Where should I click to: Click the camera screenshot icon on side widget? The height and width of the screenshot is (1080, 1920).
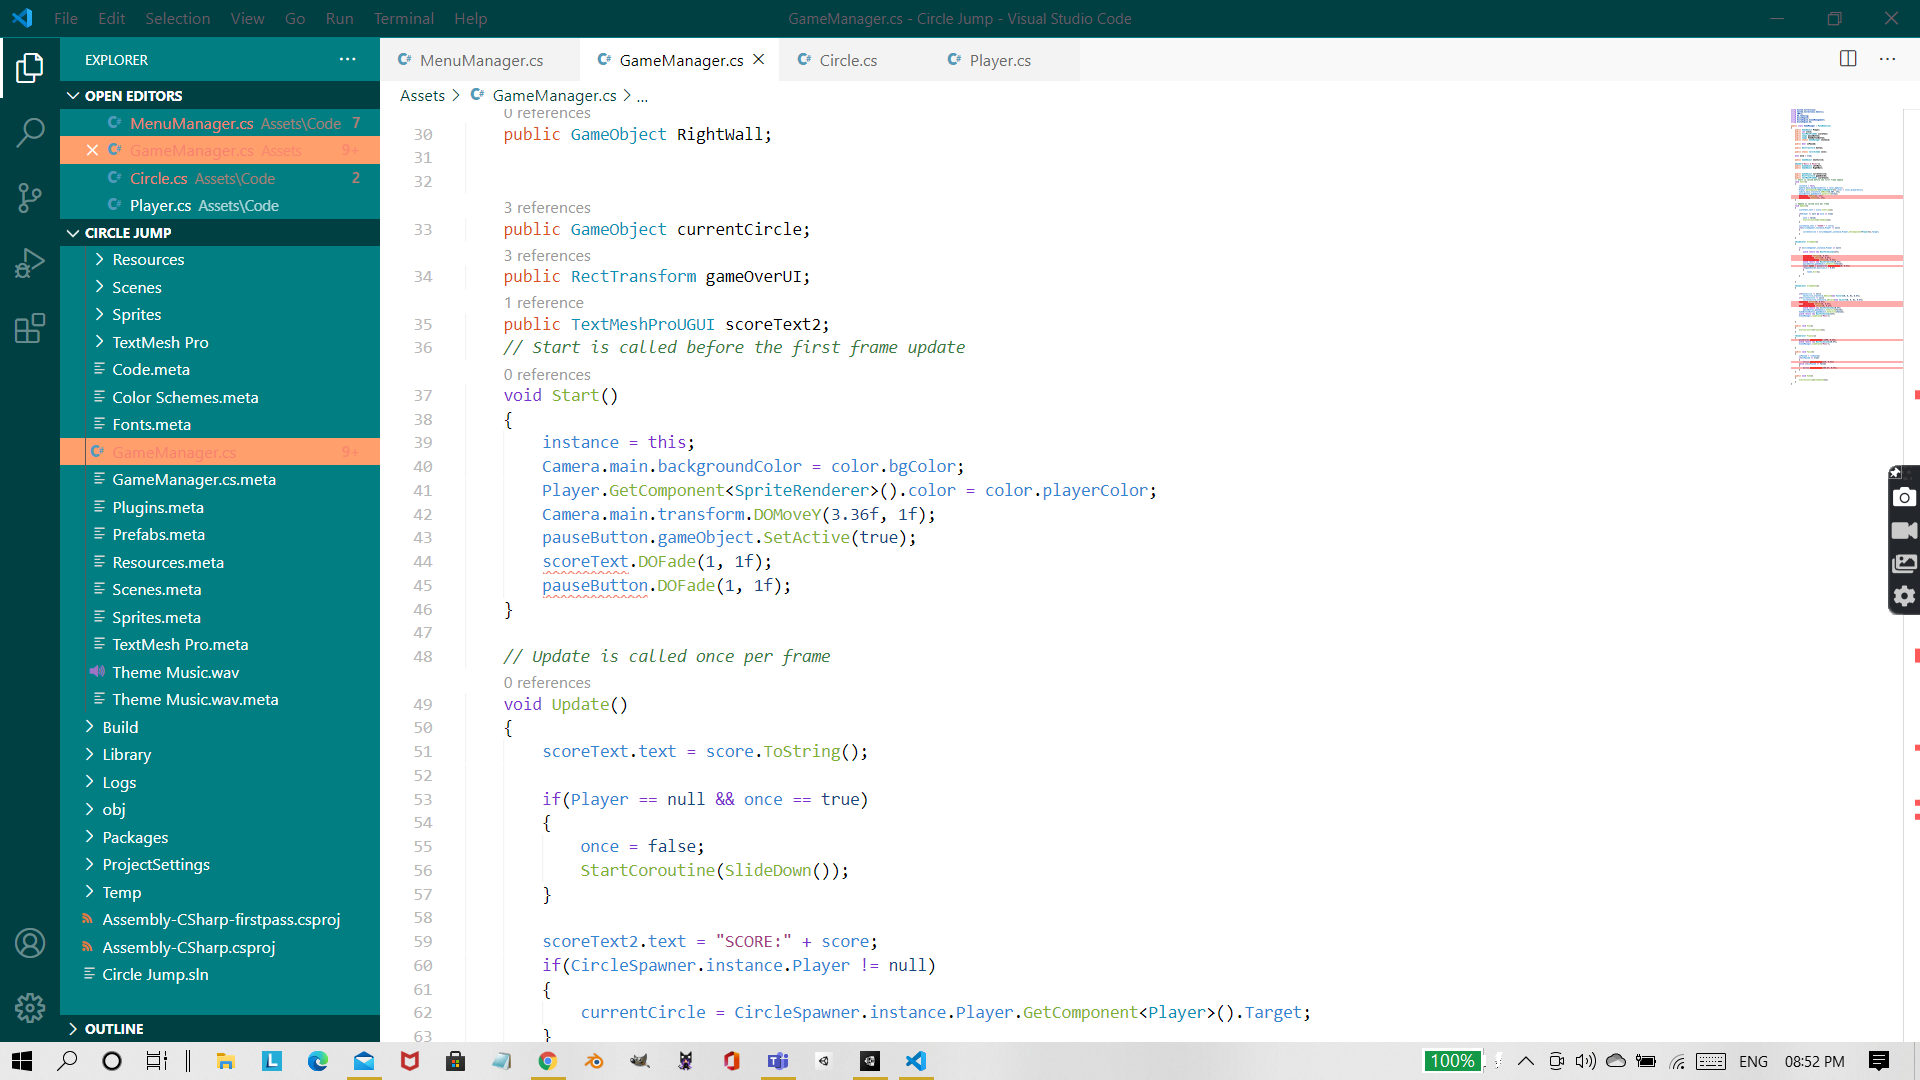(x=1904, y=497)
